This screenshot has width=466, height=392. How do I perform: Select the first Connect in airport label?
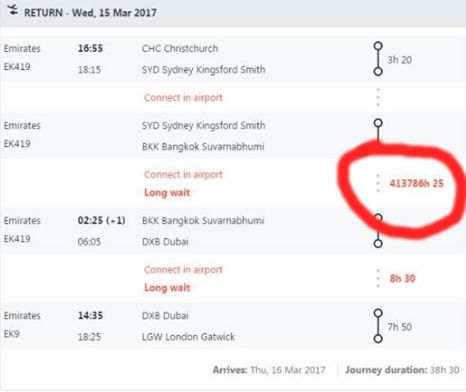click(x=183, y=98)
